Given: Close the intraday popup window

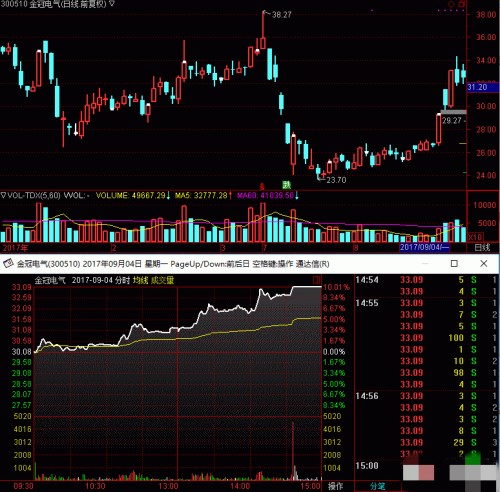Looking at the screenshot, I should coord(484,263).
